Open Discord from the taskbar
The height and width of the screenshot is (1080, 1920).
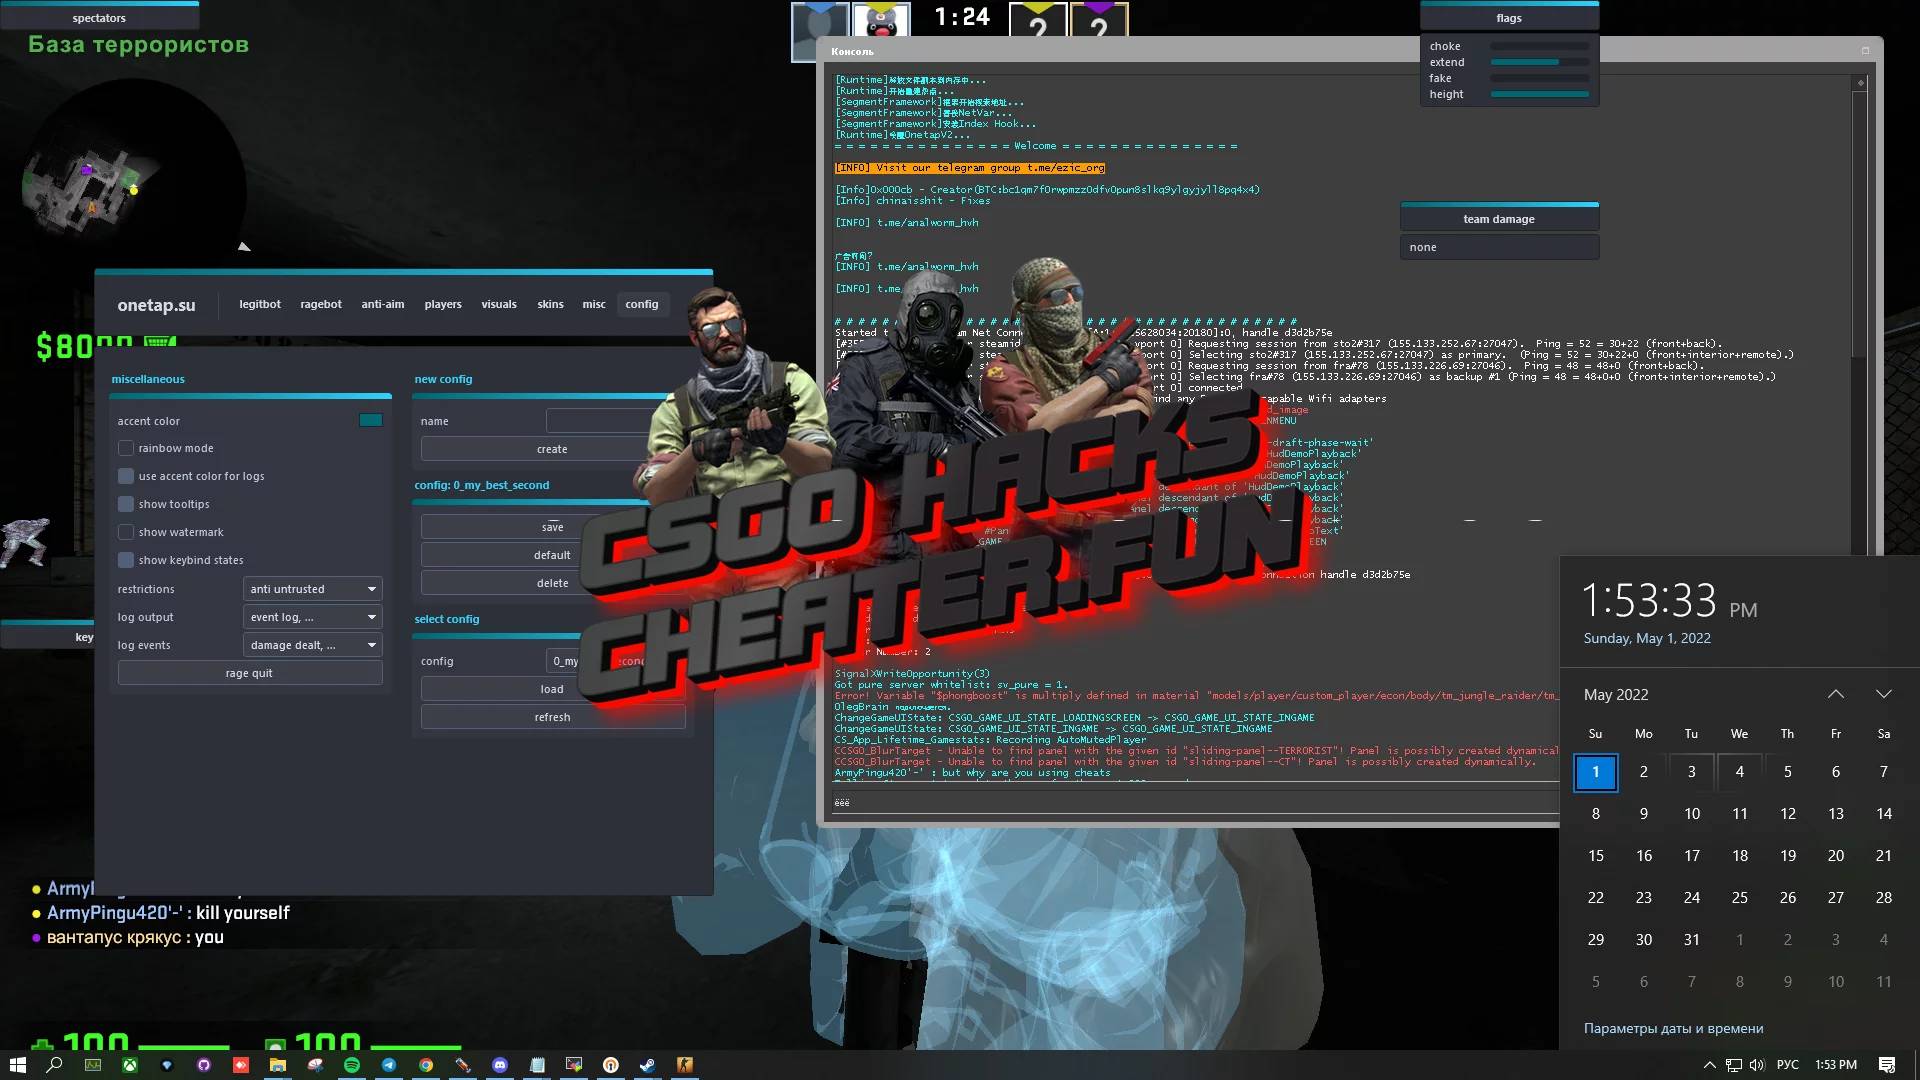[500, 1064]
